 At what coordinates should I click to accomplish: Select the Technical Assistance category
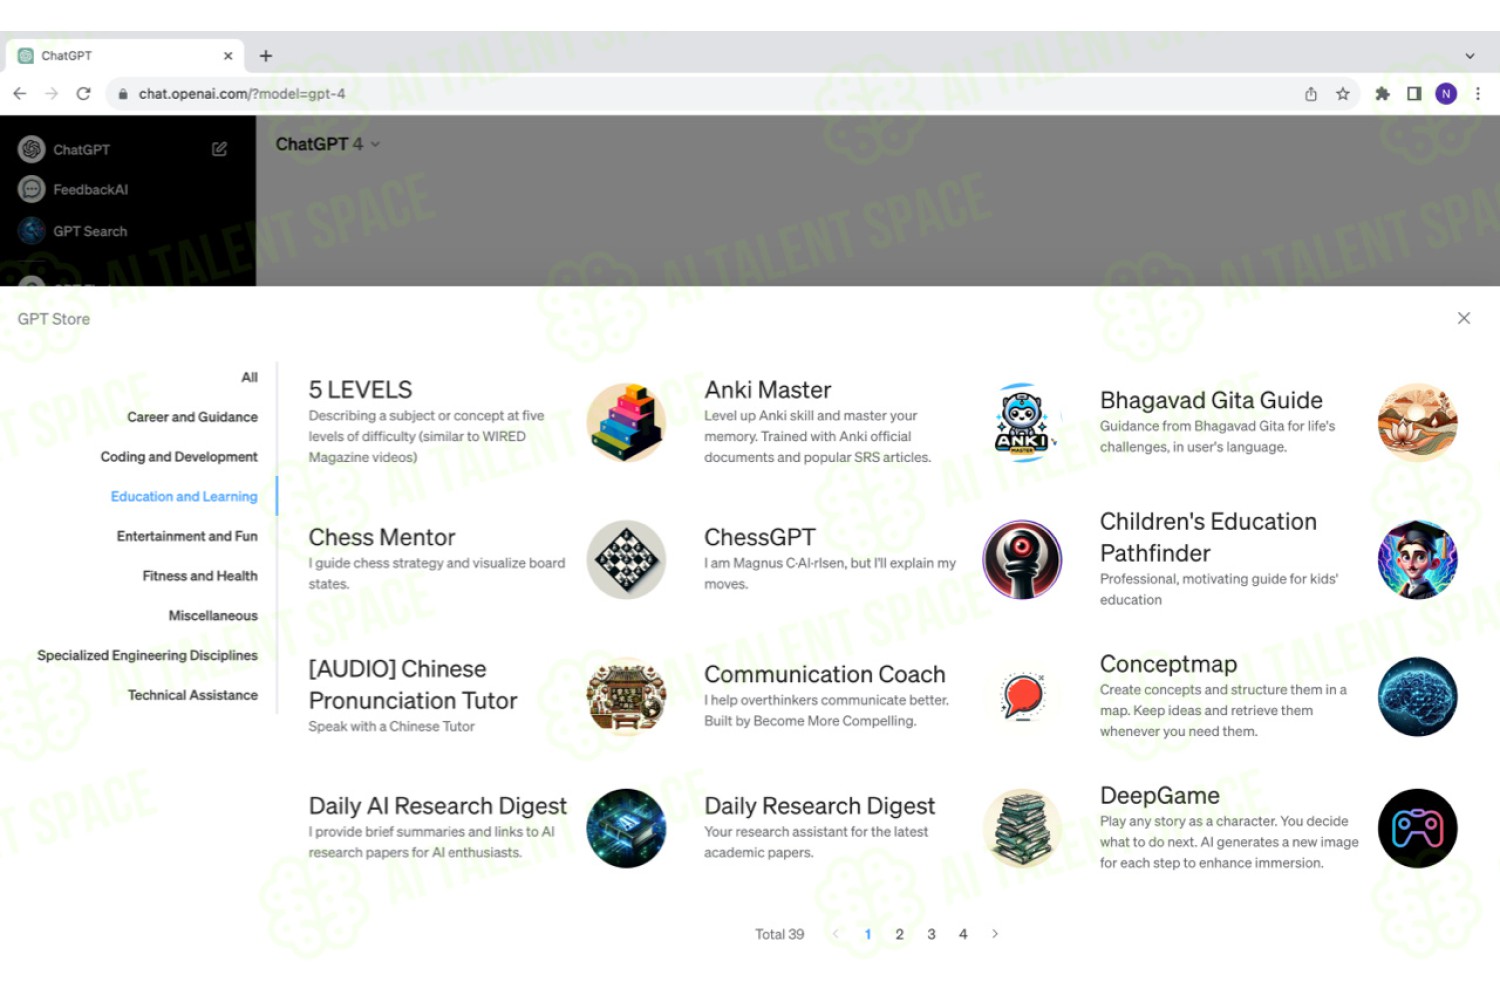(192, 695)
